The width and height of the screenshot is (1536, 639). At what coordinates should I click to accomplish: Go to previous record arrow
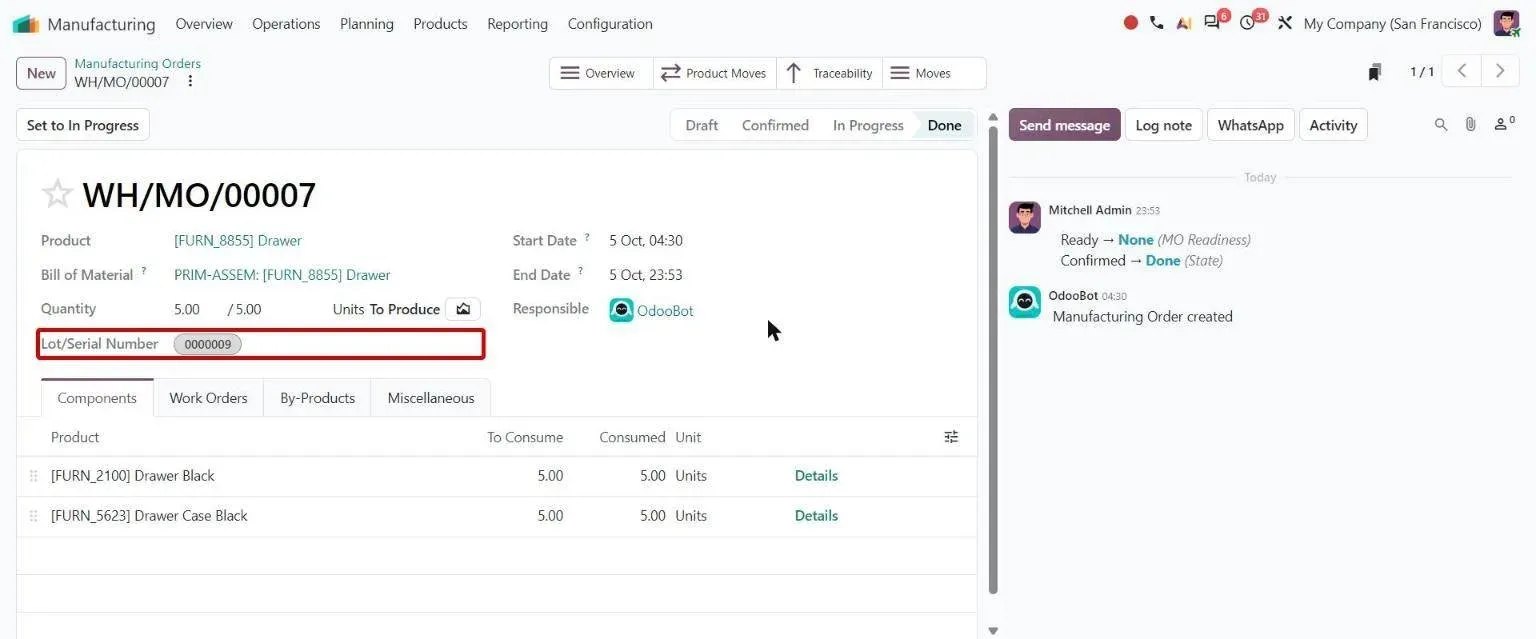pos(1462,71)
